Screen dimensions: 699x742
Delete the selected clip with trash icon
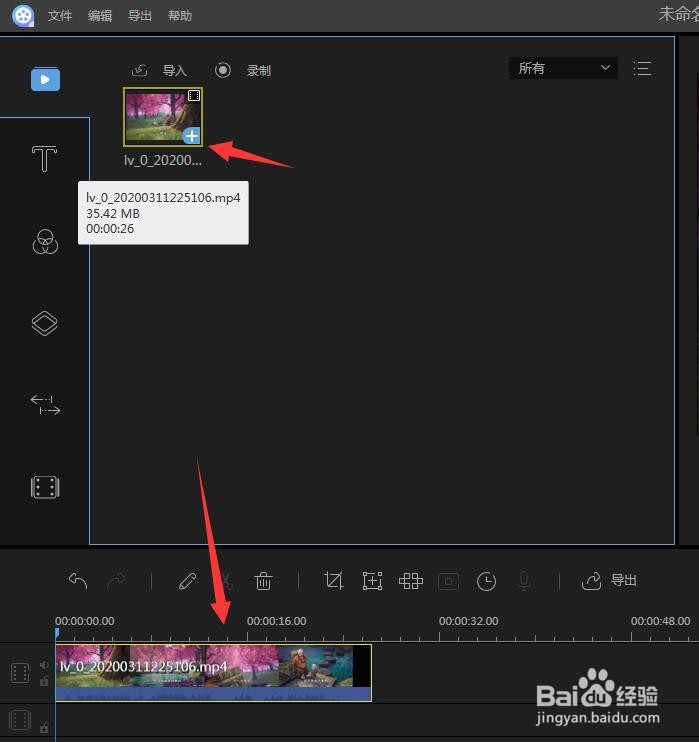[x=263, y=581]
